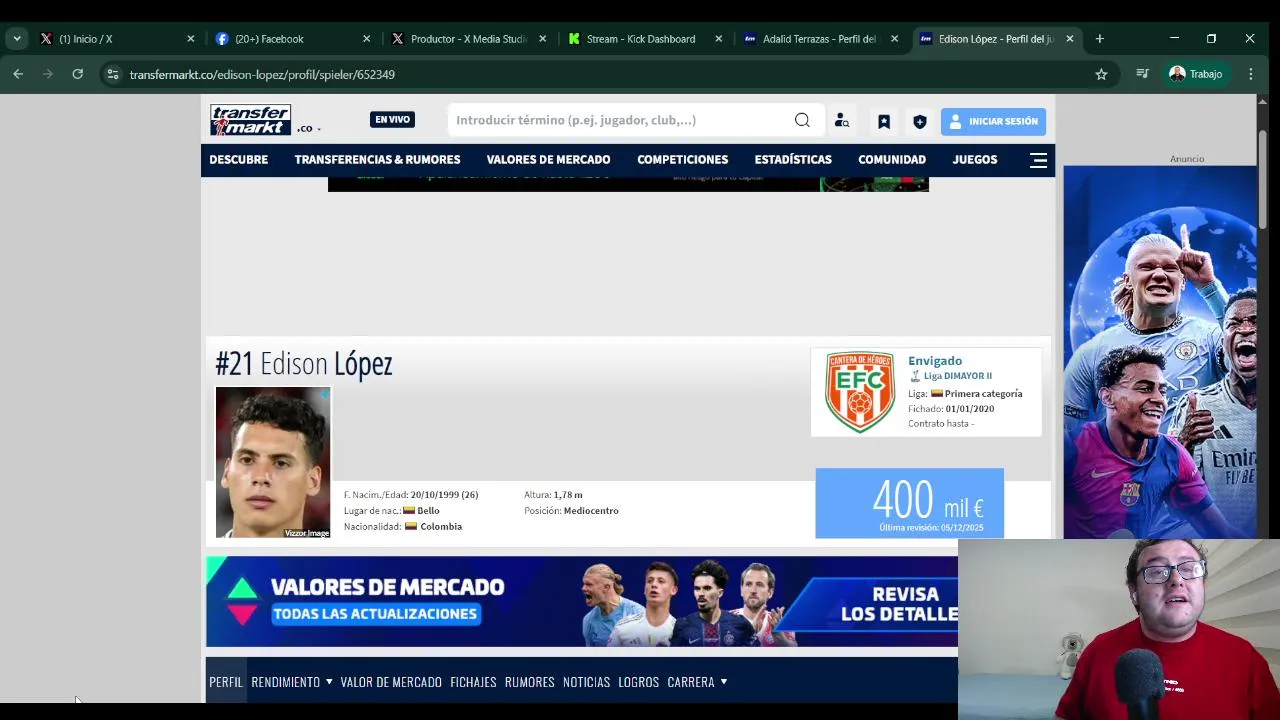1280x720 pixels.
Task: Click the search magnifier icon
Action: pyautogui.click(x=802, y=120)
